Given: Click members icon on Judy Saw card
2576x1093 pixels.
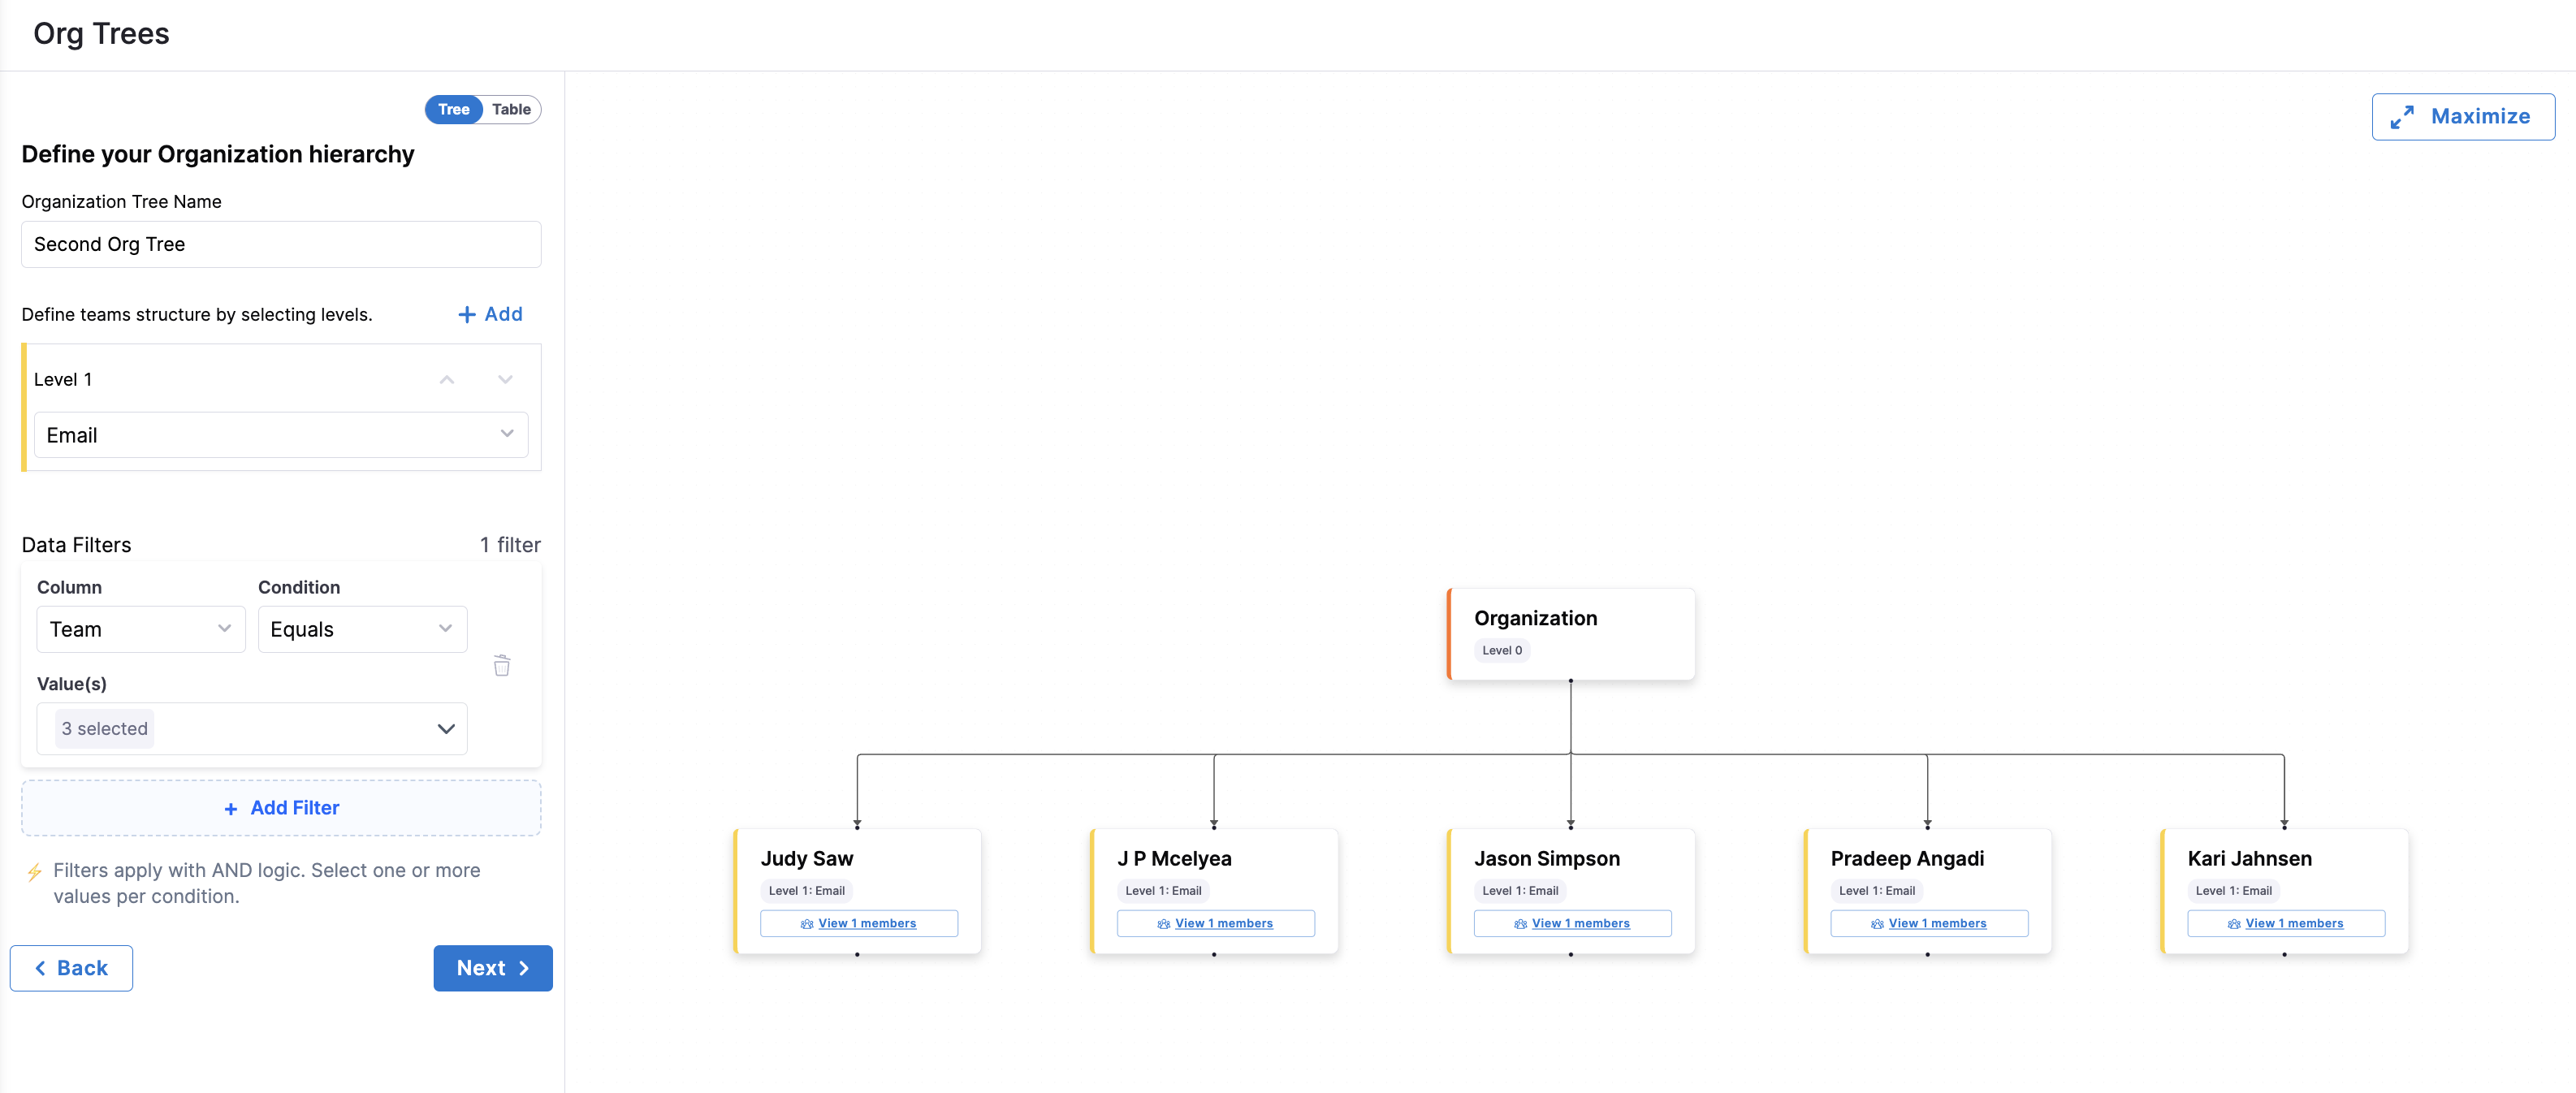Looking at the screenshot, I should coord(806,924).
